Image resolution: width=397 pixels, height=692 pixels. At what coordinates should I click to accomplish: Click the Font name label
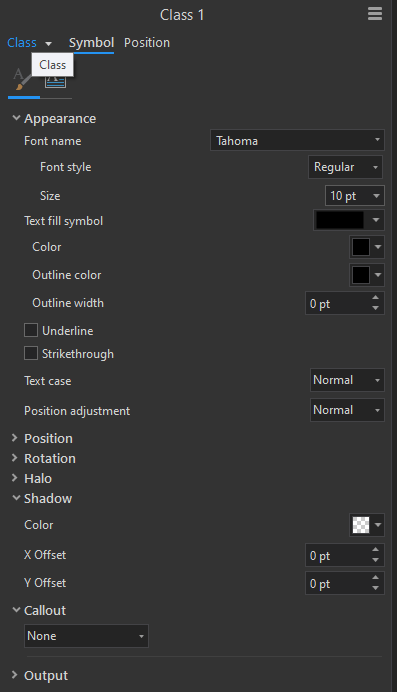click(x=52, y=141)
